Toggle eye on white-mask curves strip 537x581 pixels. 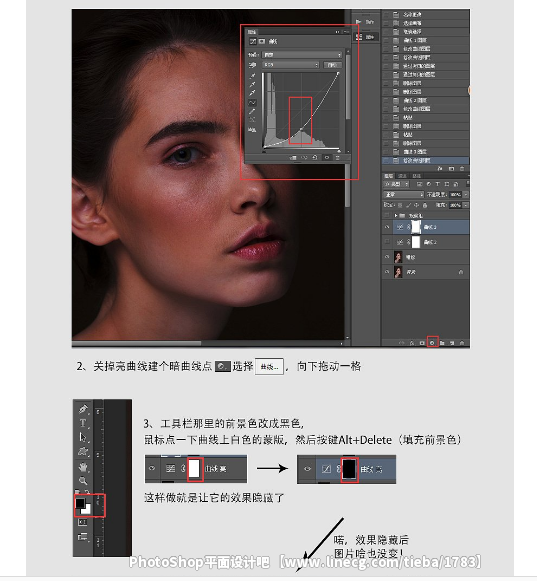[152, 468]
